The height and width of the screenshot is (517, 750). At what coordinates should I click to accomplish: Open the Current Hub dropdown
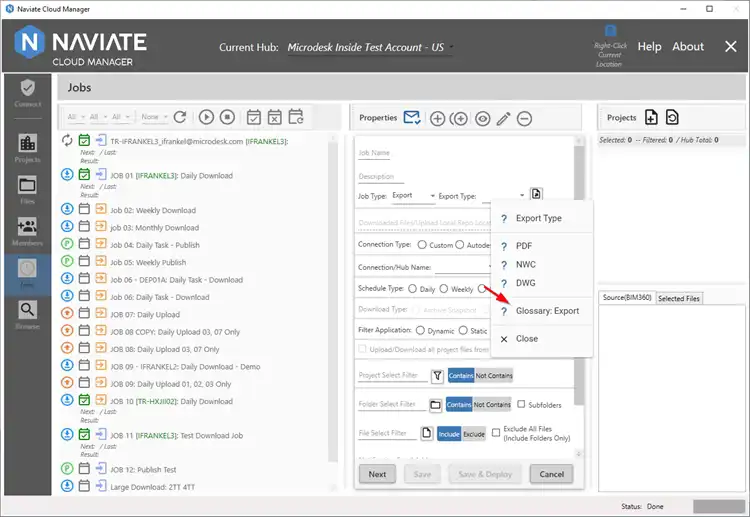(370, 47)
